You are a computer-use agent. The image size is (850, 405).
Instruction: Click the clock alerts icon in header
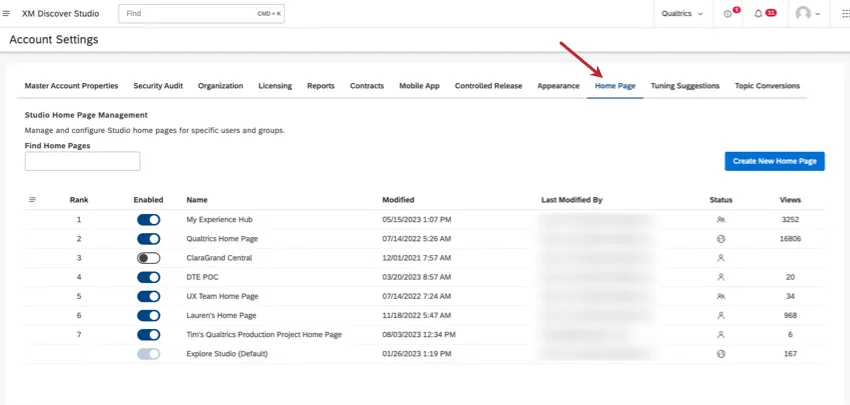(728, 14)
